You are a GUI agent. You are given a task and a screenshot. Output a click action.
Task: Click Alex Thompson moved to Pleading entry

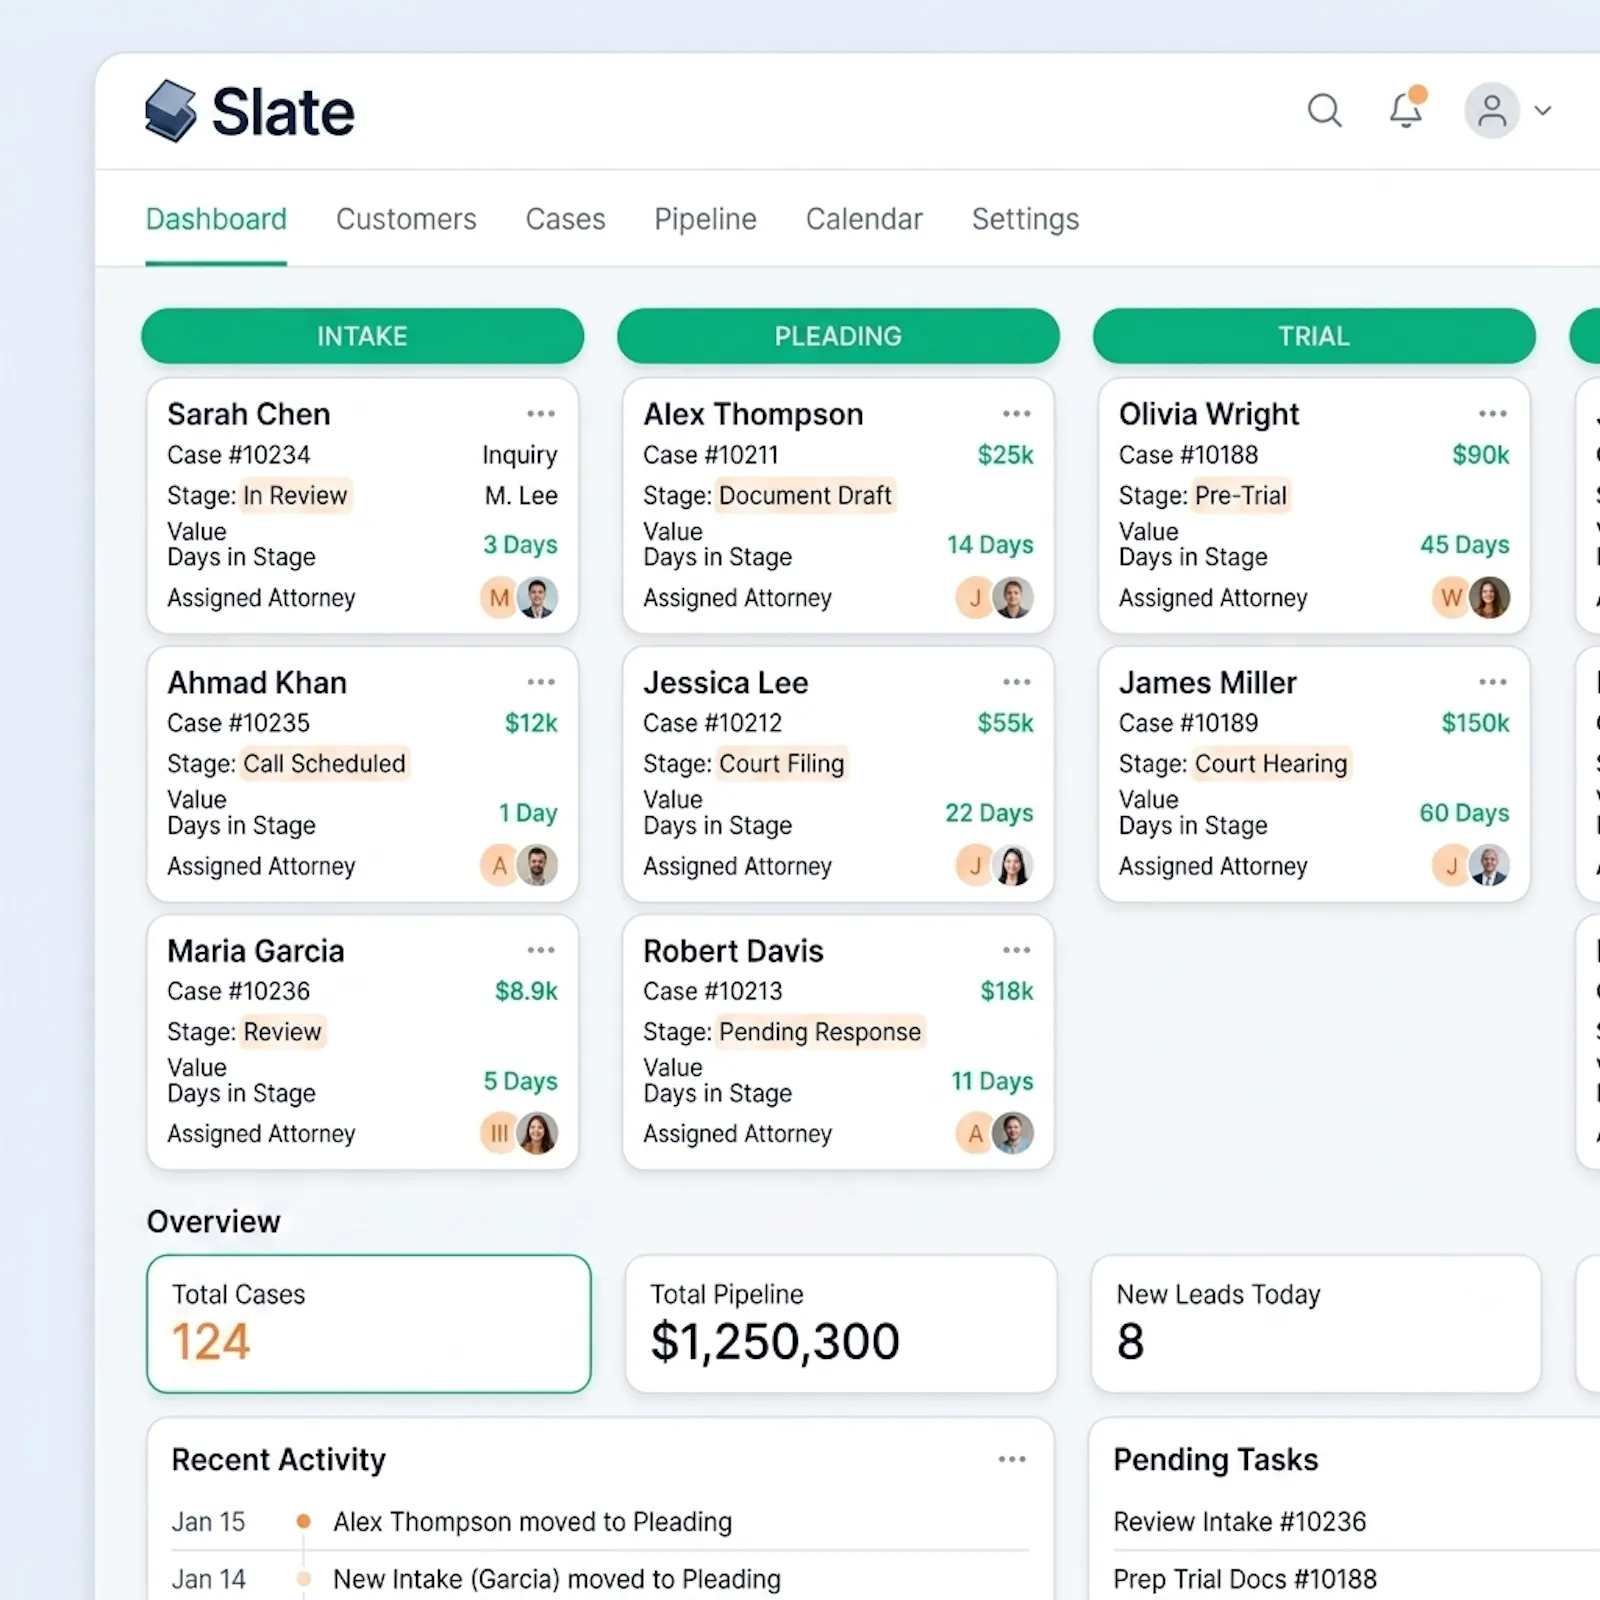tap(533, 1522)
